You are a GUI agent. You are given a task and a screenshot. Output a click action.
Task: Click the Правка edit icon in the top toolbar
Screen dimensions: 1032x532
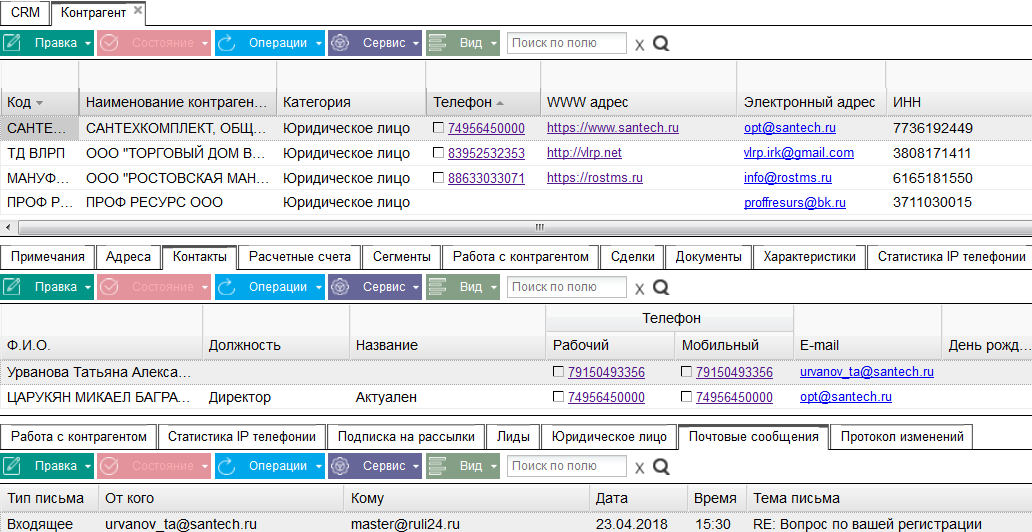(x=11, y=43)
